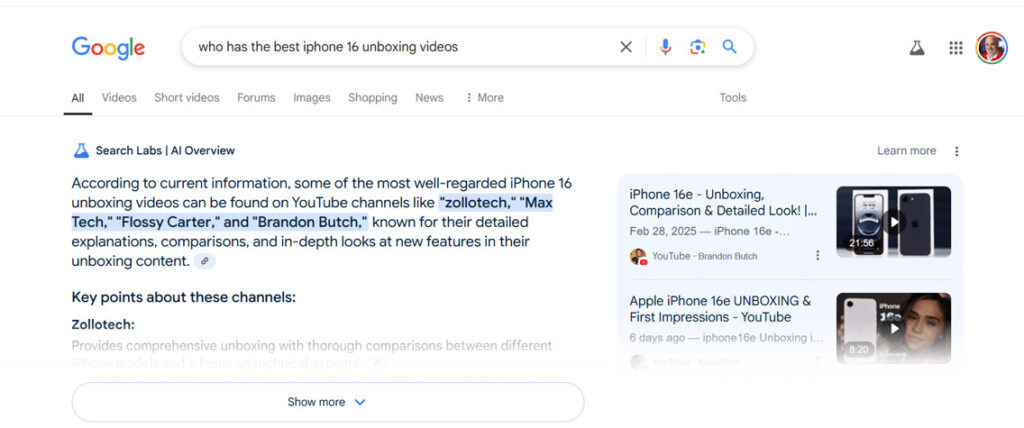Click into the Google search text field
The height and width of the screenshot is (428, 1024).
click(x=400, y=47)
